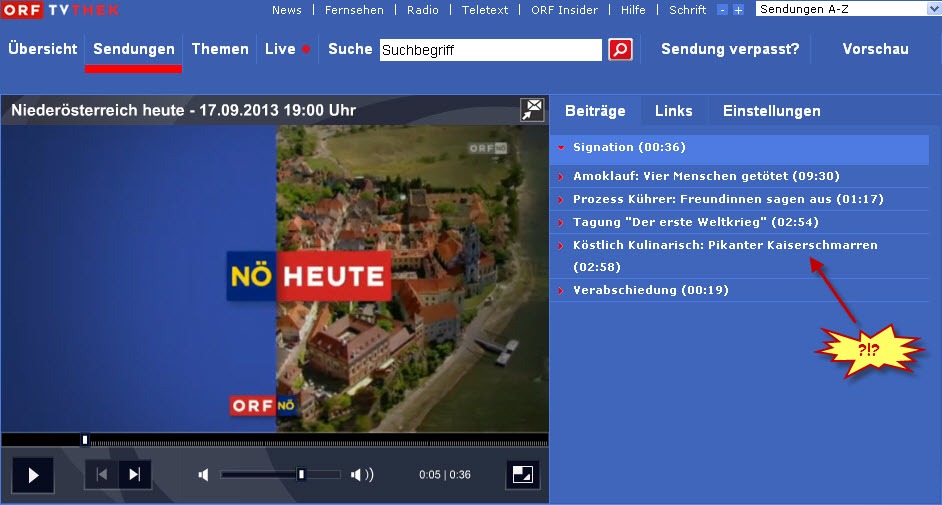The image size is (942, 505).
Task: Toggle fullscreen video mode
Action: (x=522, y=474)
